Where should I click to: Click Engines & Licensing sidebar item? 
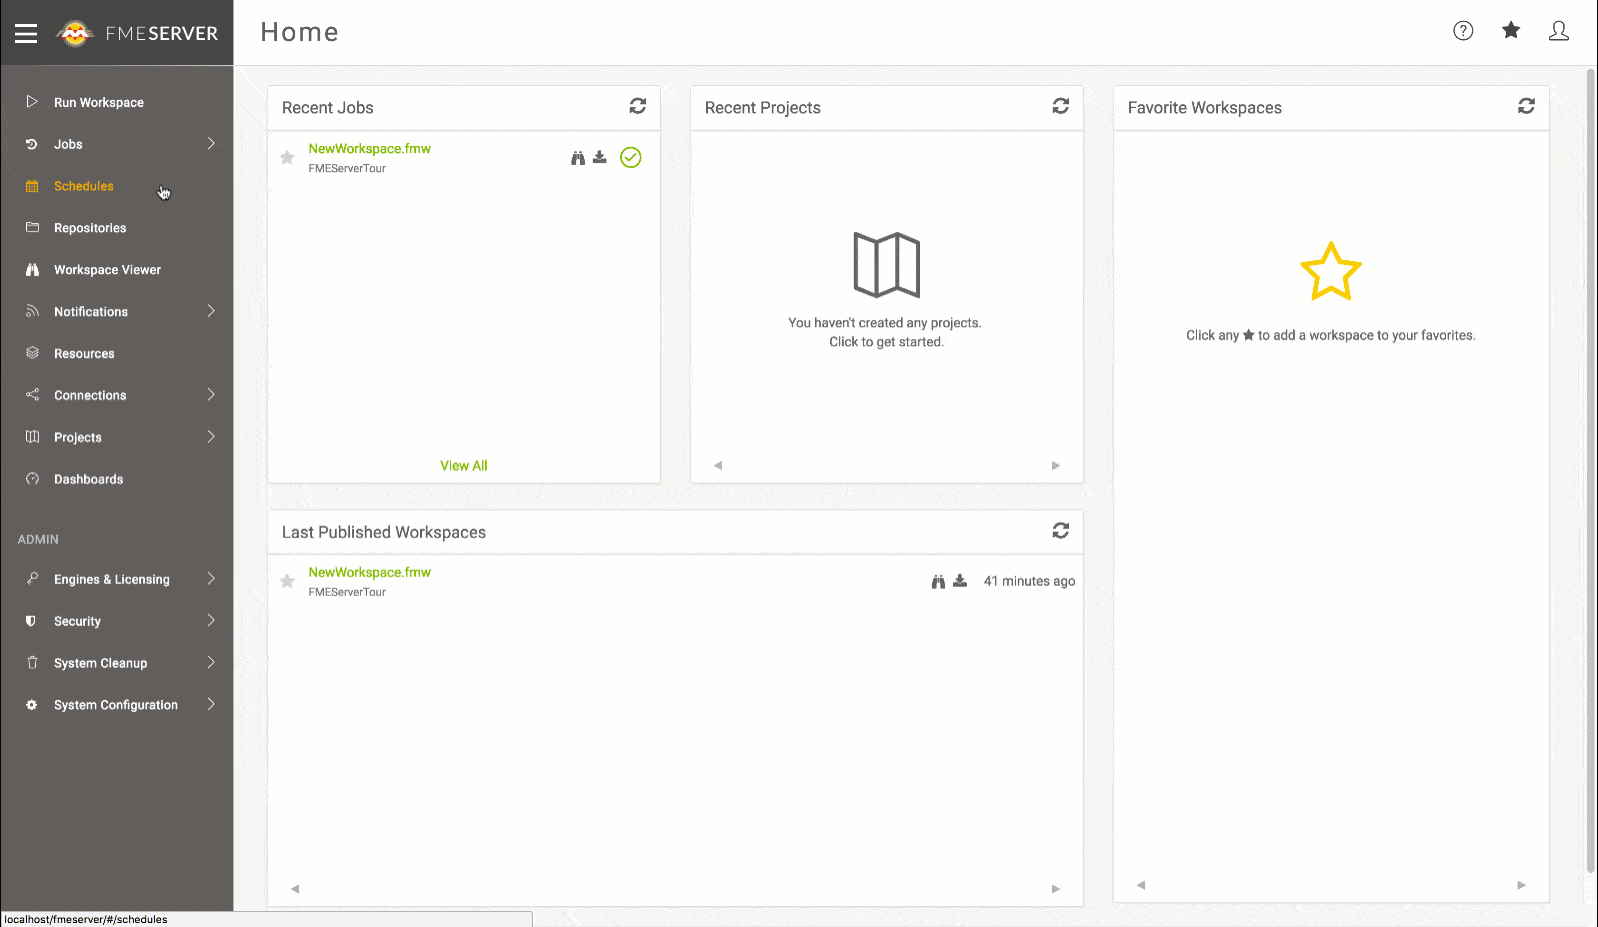click(112, 579)
